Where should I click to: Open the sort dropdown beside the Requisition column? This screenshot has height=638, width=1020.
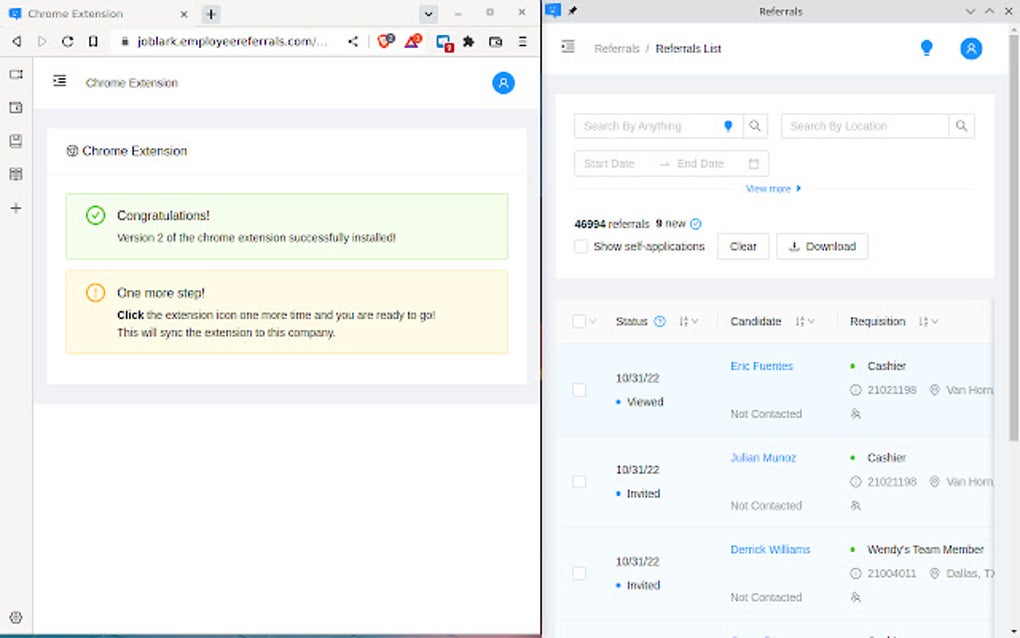point(926,321)
